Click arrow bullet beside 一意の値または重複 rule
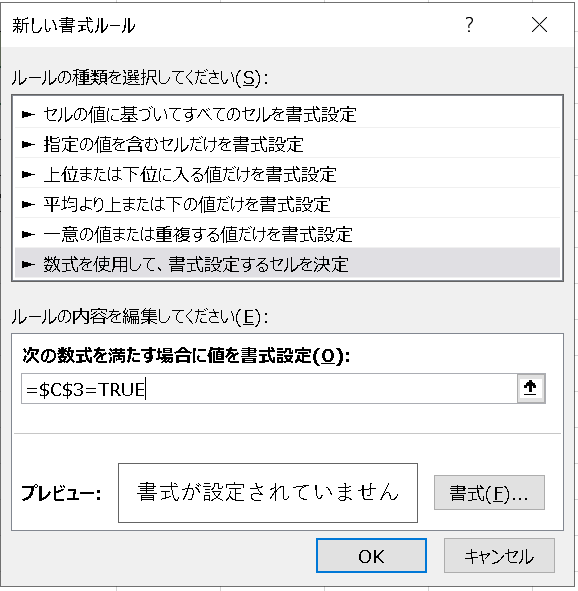This screenshot has height=591, width=578. point(28,234)
